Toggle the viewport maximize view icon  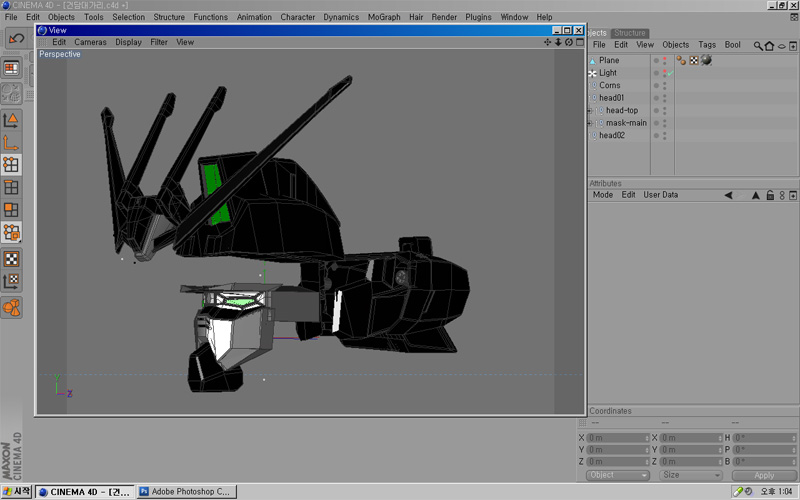580,42
